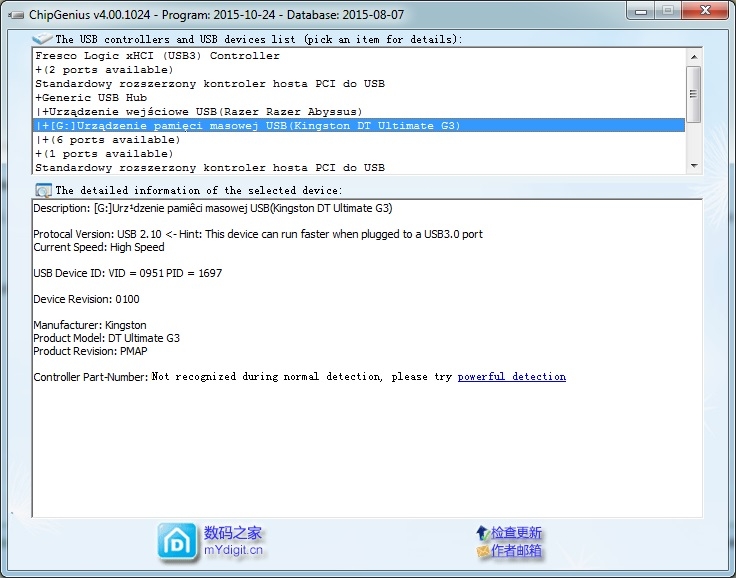Select the Kingston DT Ultimate G3 row
This screenshot has width=736, height=578.
pyautogui.click(x=359, y=125)
